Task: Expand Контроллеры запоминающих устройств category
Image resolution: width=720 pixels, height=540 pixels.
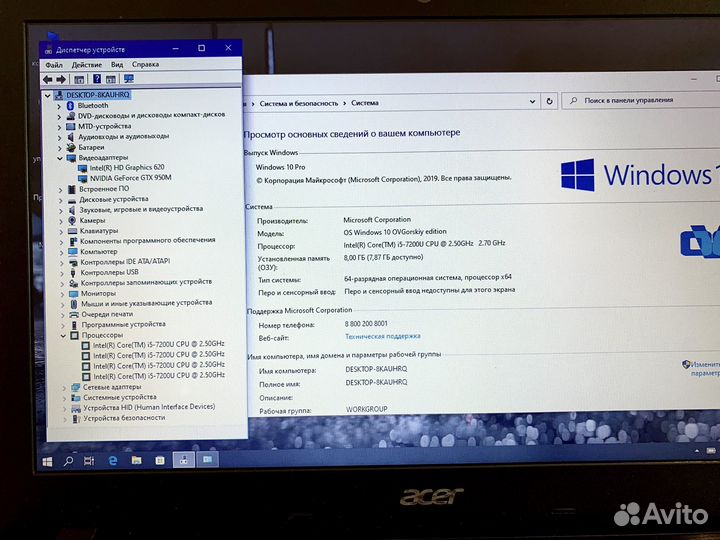Action: click(x=62, y=283)
